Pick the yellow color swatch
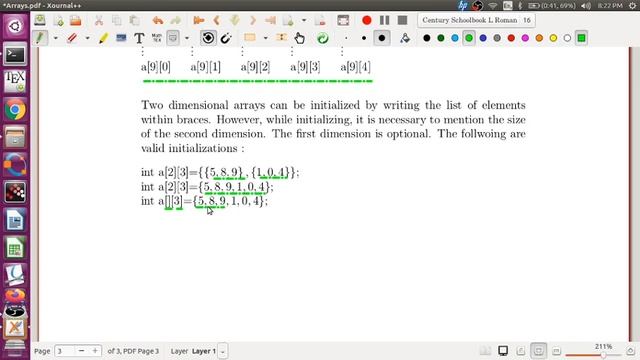Viewport: 640px width, 360px height. [x=553, y=38]
